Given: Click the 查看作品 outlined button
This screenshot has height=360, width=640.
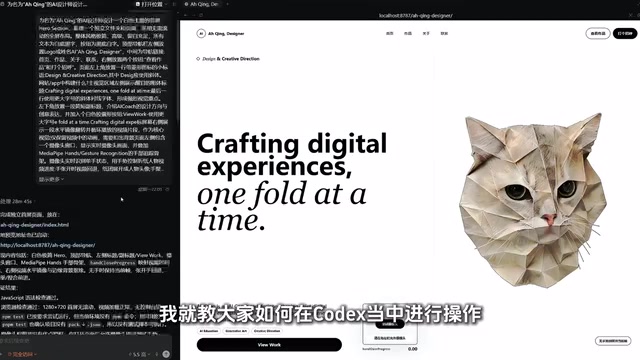Looking at the screenshot, I should [x=598, y=33].
